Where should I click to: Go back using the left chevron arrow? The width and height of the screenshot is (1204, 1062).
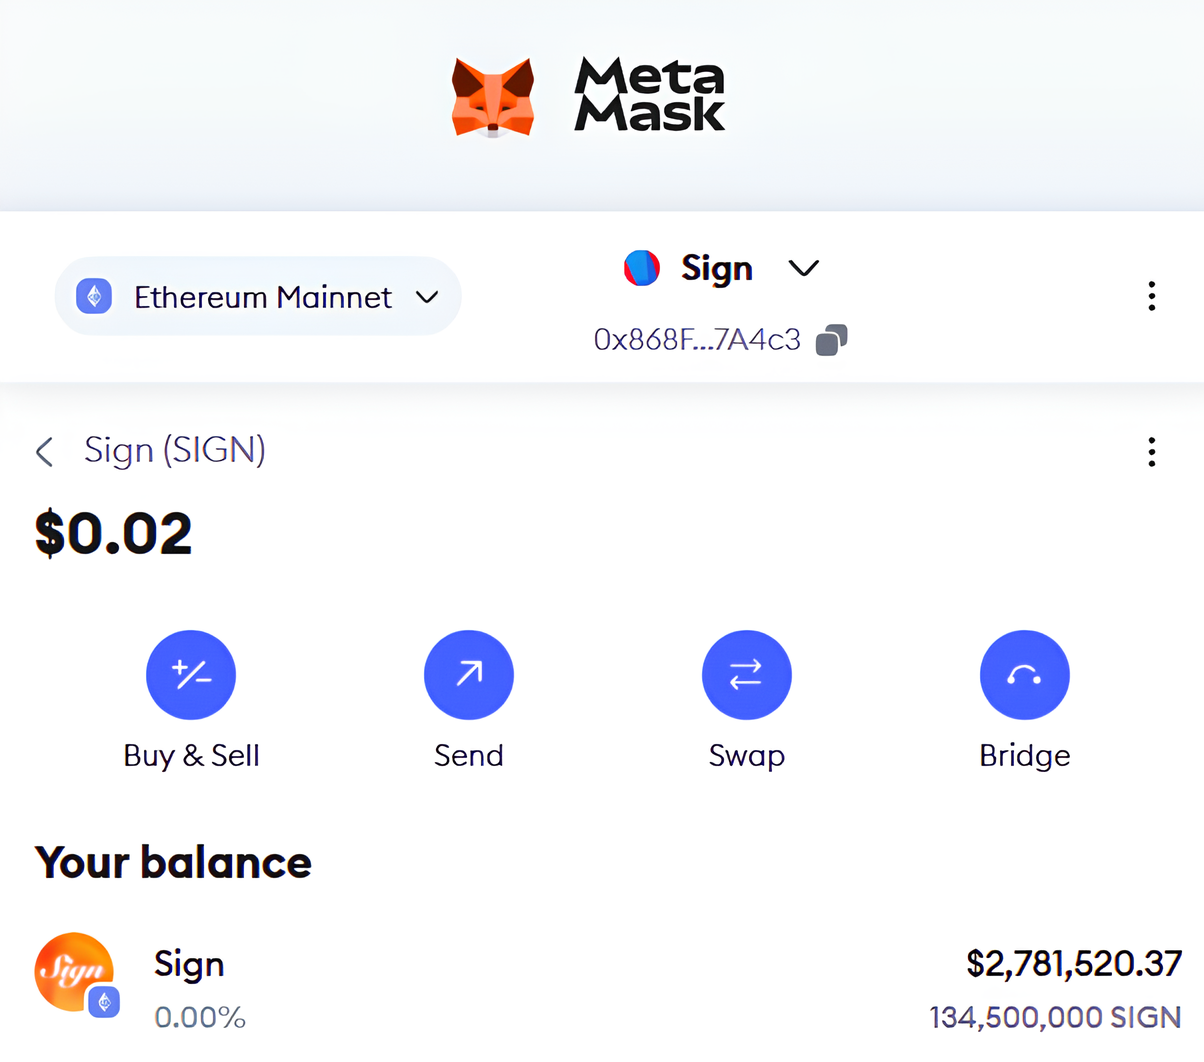(44, 452)
